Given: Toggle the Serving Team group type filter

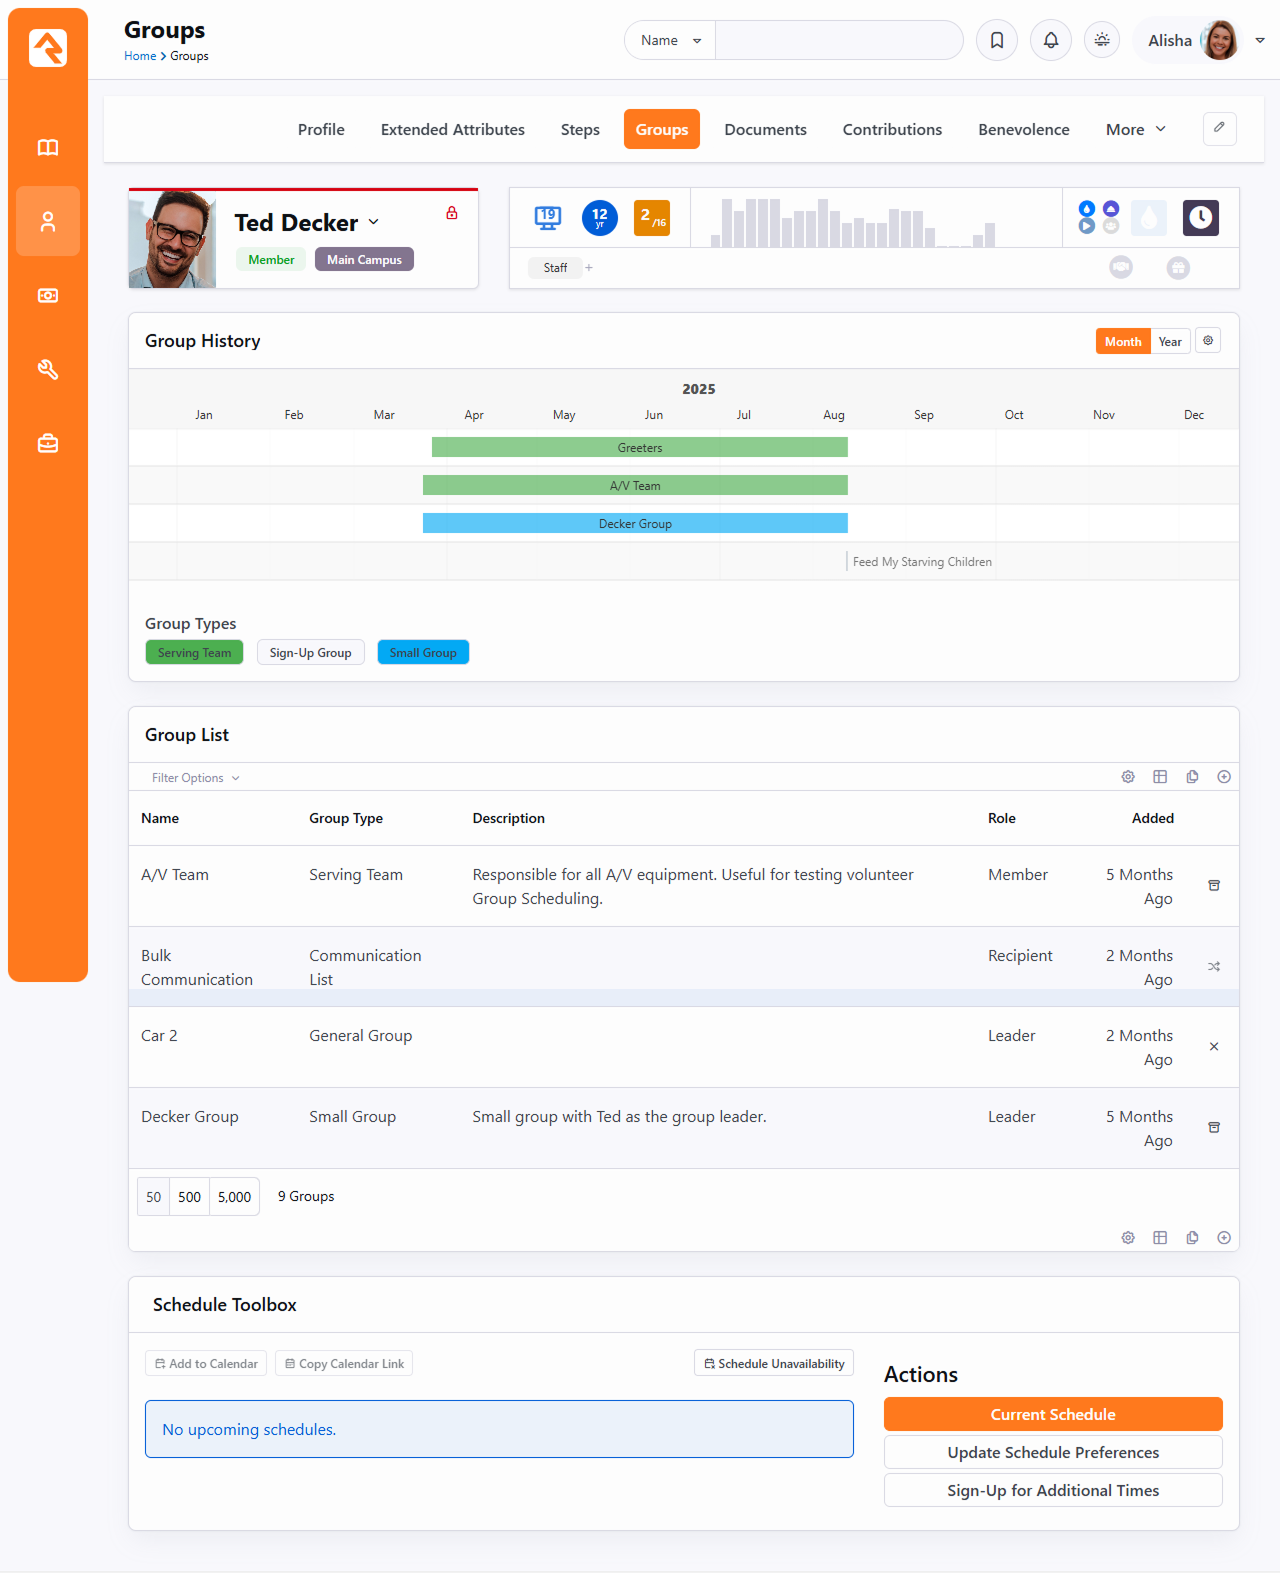Looking at the screenshot, I should coord(194,653).
